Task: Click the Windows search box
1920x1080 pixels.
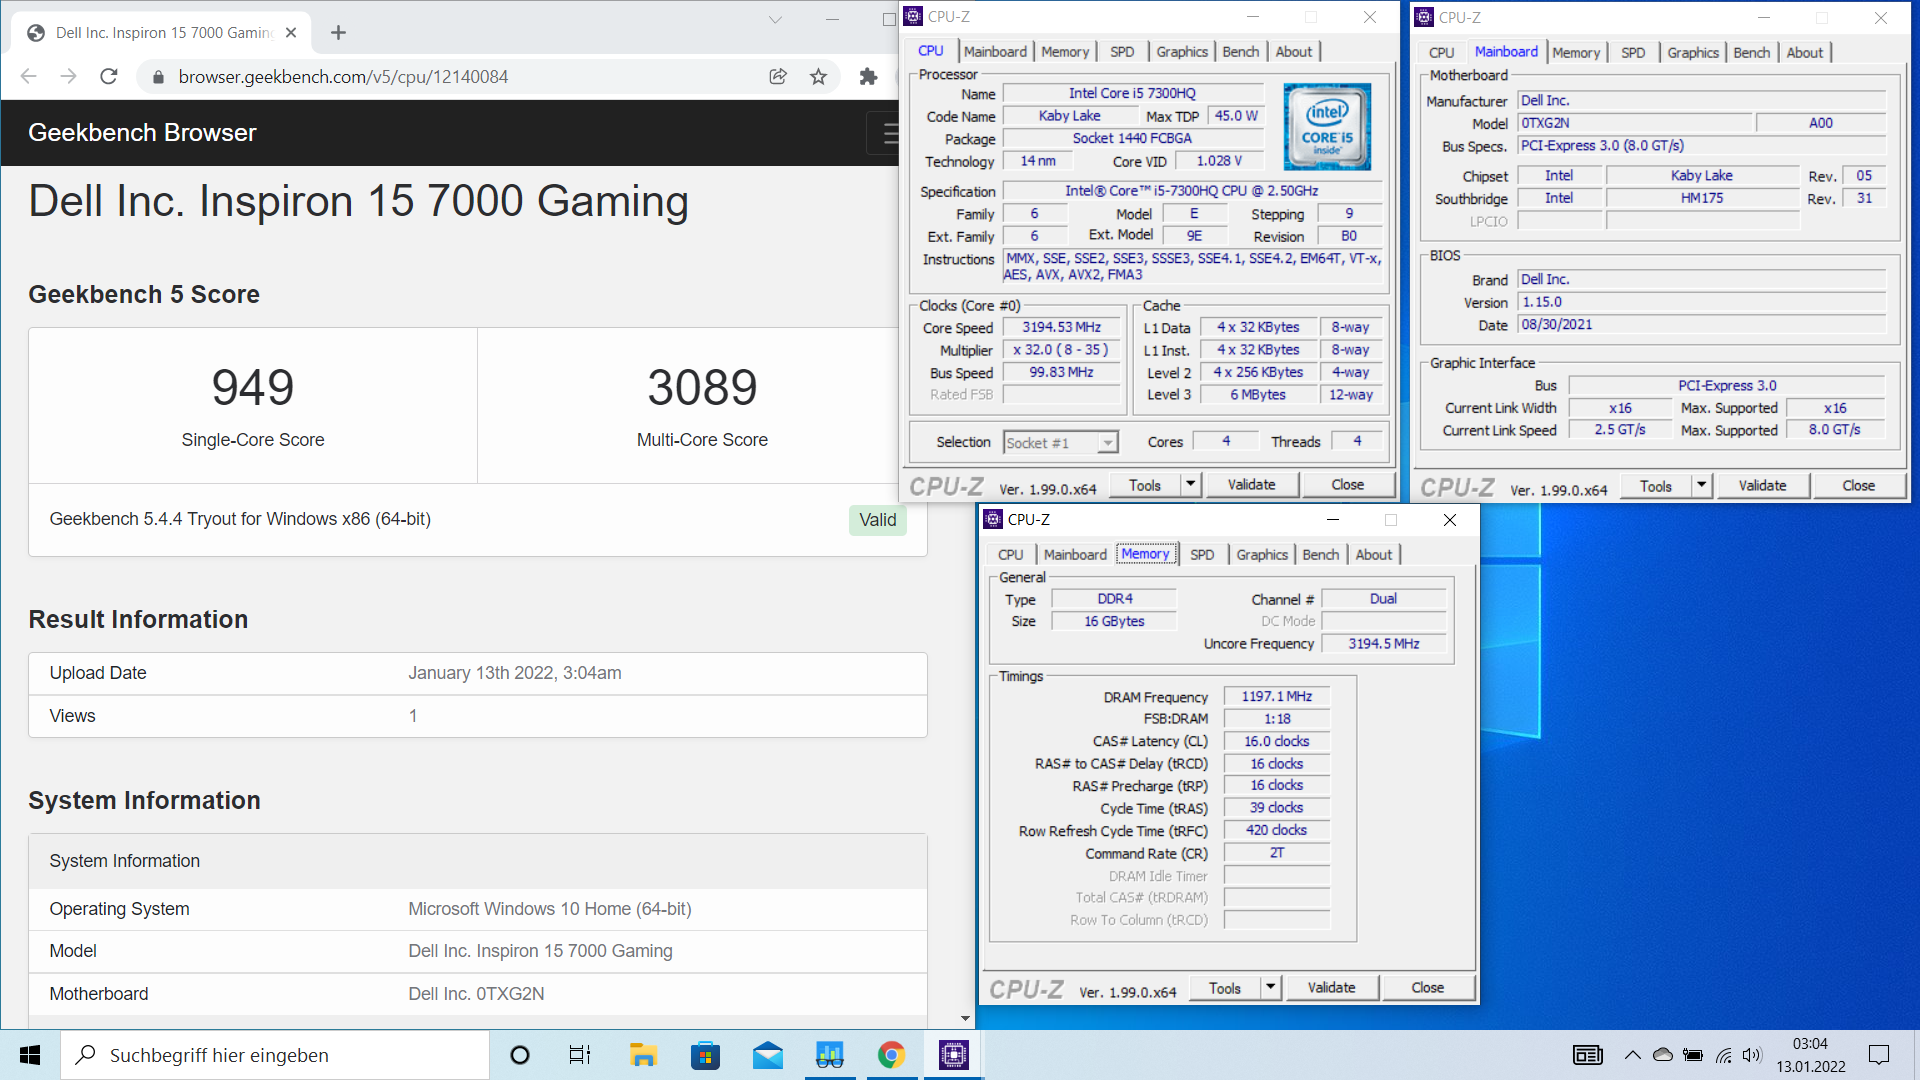Action: click(x=275, y=1055)
